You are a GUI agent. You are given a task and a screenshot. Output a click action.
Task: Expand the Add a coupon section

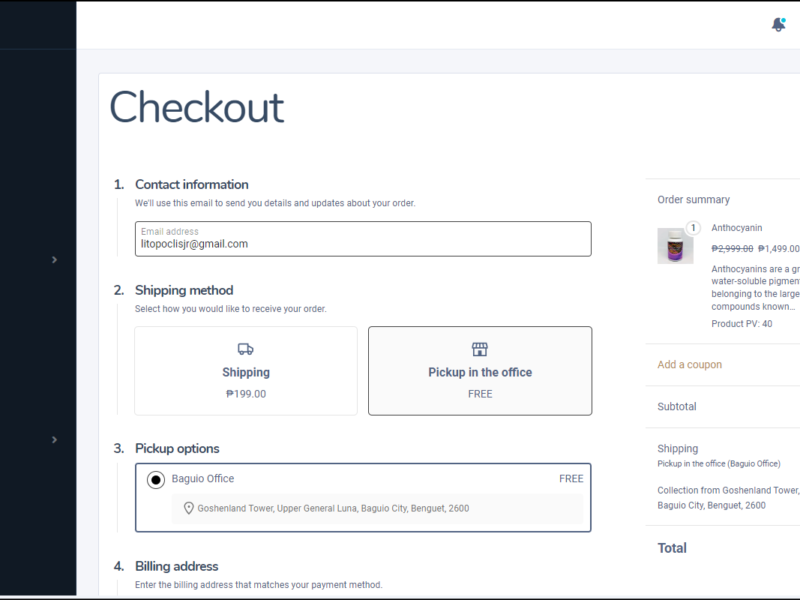(690, 365)
